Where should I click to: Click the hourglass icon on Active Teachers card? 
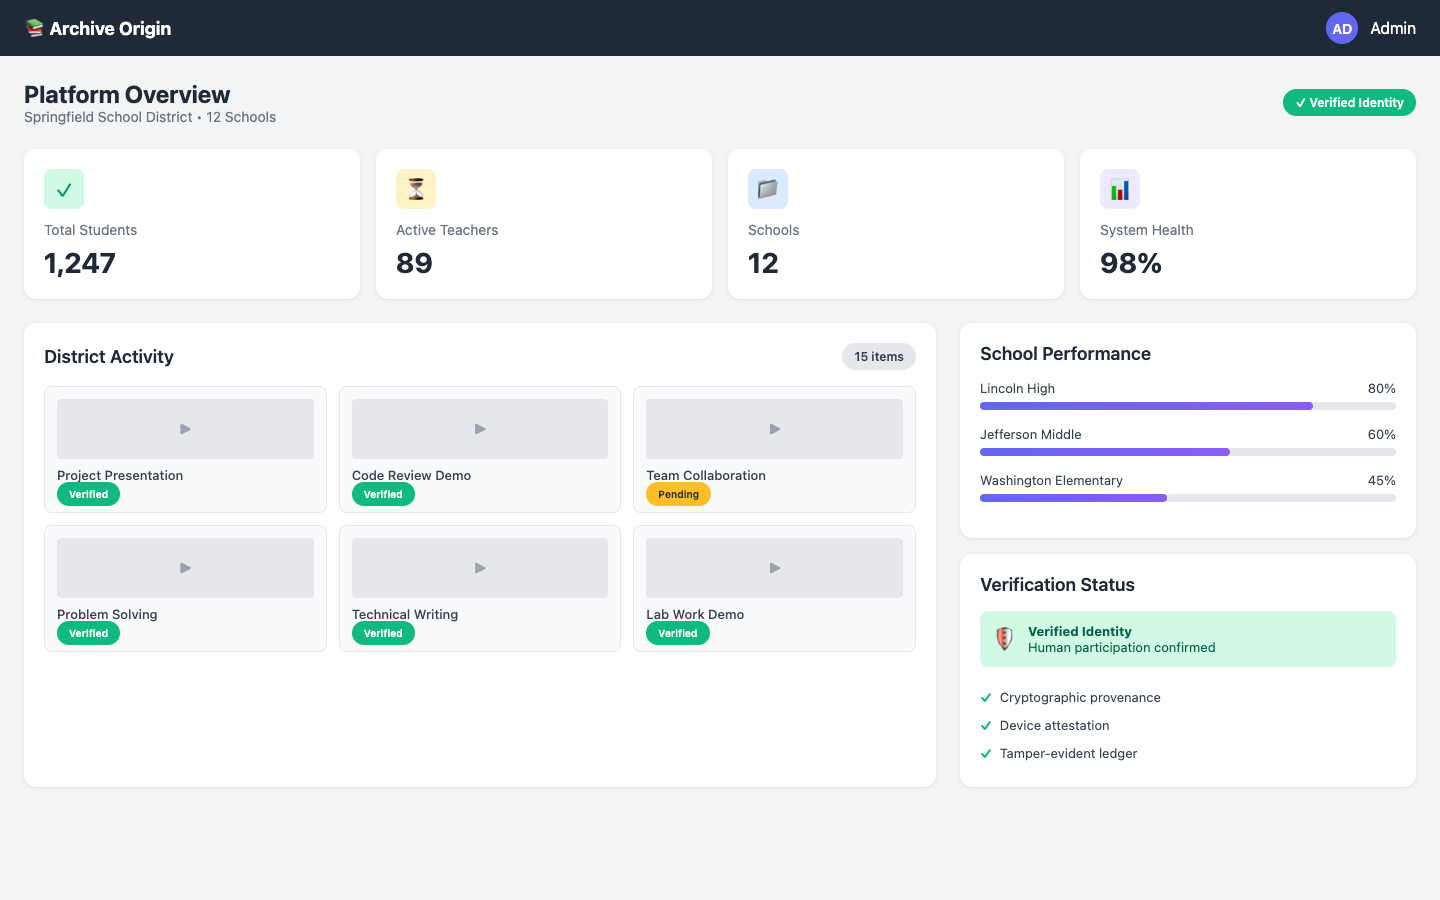tap(416, 189)
